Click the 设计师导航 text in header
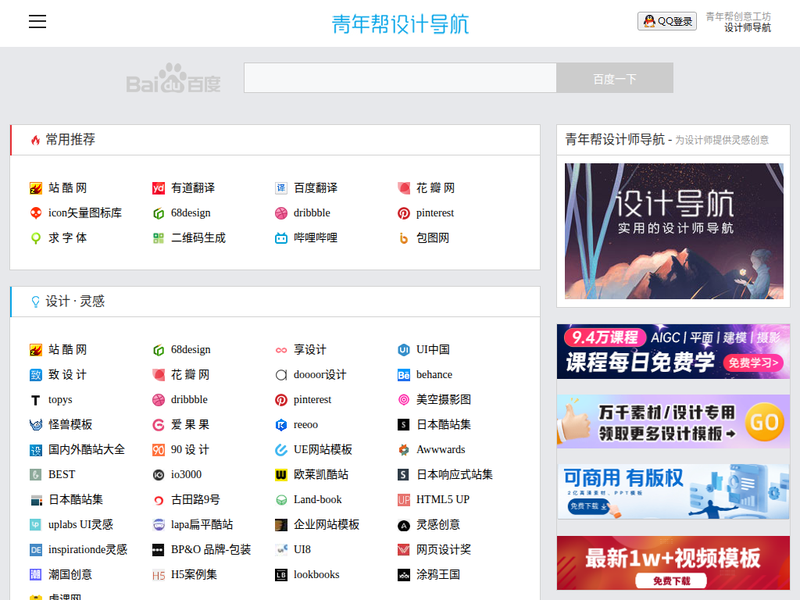This screenshot has width=800, height=600. point(748,28)
